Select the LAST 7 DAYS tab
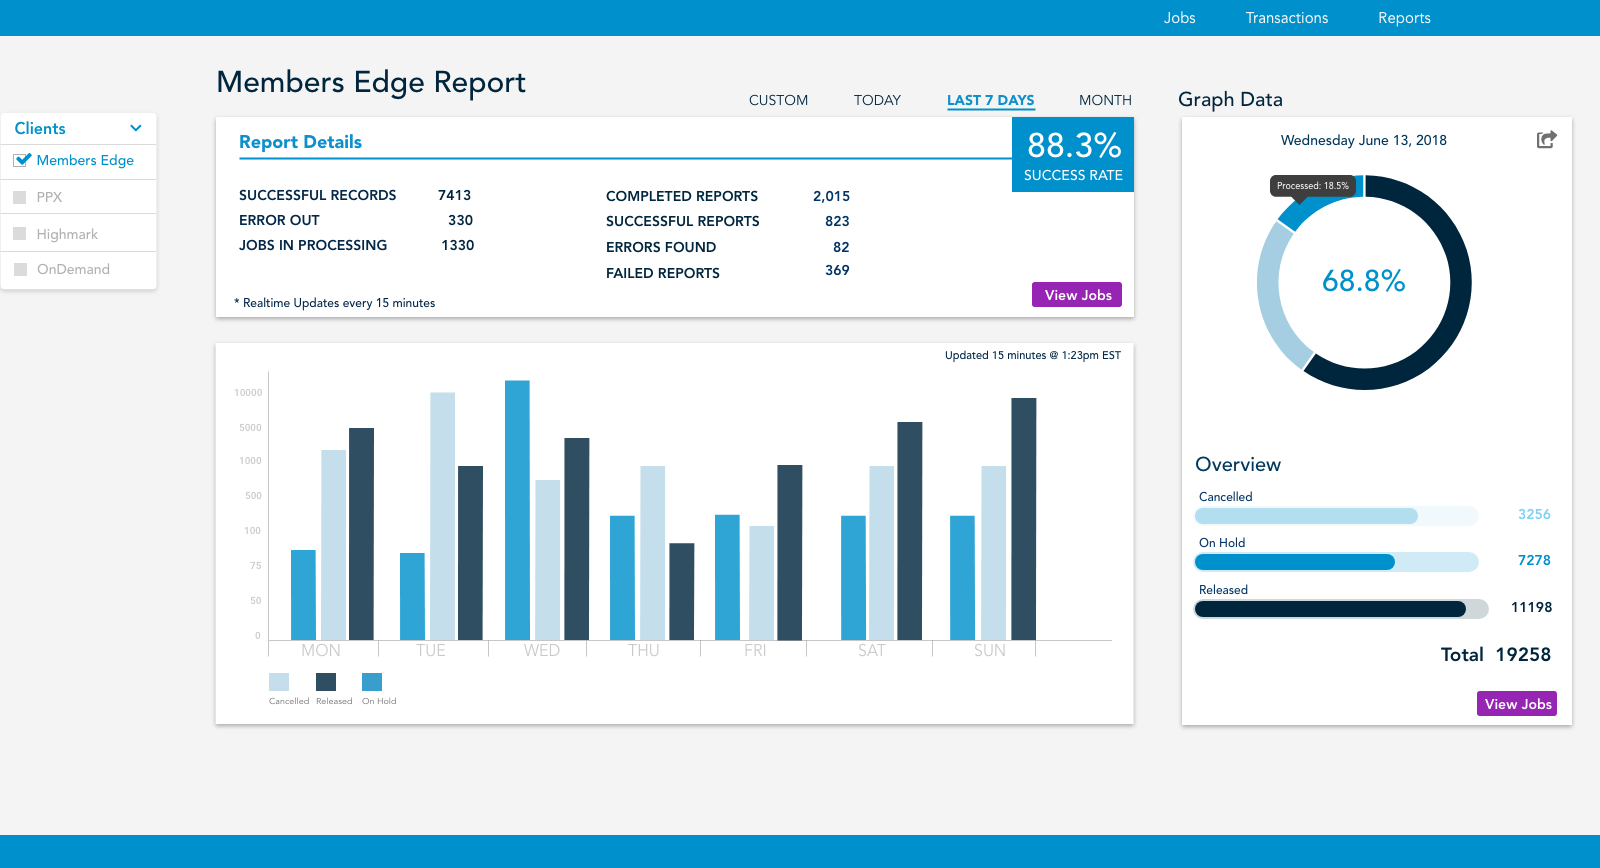 pyautogui.click(x=991, y=100)
